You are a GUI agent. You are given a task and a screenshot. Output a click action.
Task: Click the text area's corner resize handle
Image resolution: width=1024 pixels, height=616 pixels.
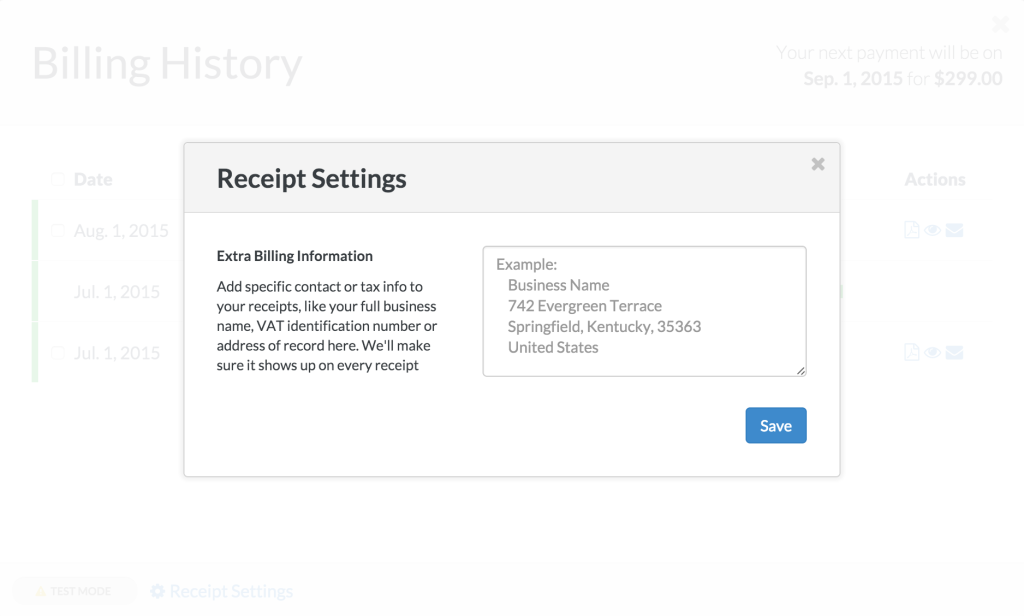(801, 370)
